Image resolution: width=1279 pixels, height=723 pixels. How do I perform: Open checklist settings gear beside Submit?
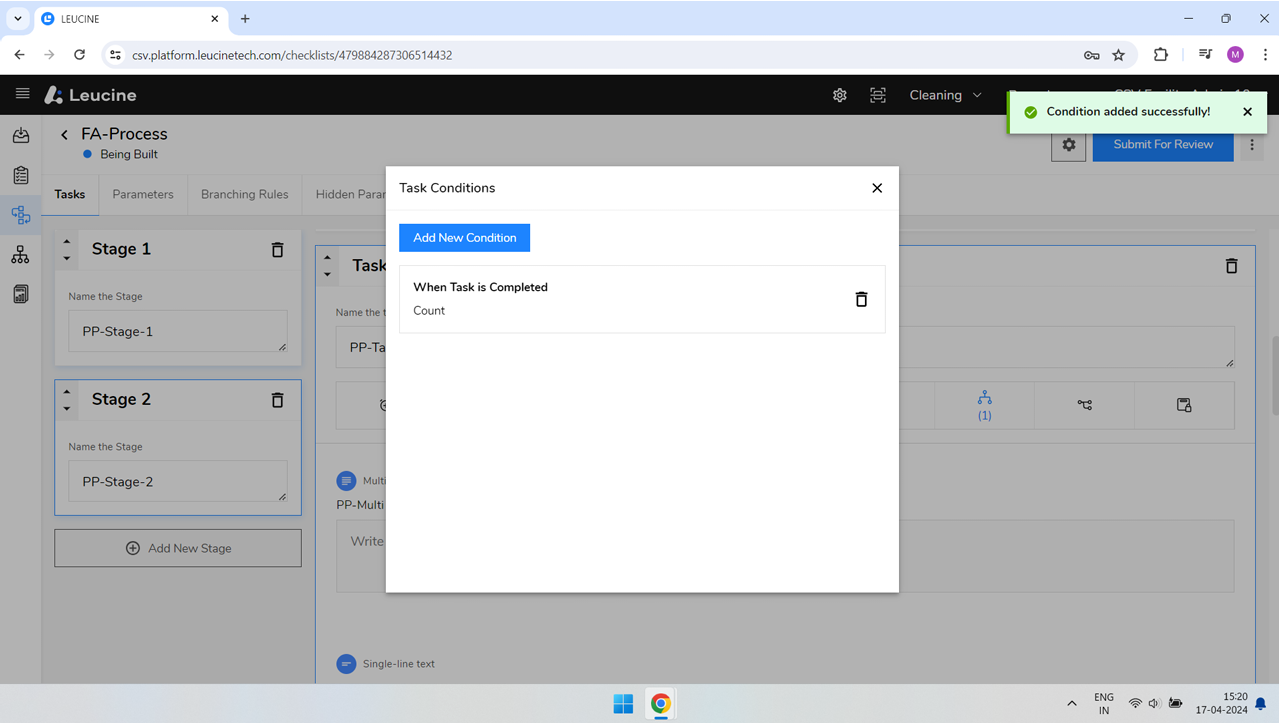[1069, 145]
